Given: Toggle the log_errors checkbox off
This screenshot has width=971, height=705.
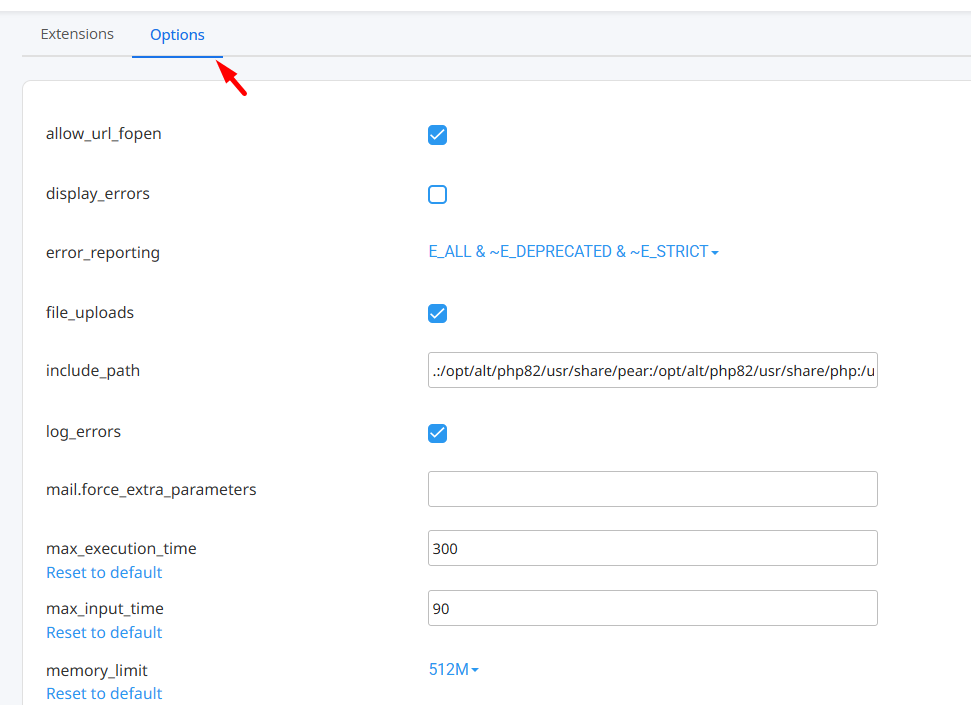Looking at the screenshot, I should pyautogui.click(x=437, y=433).
